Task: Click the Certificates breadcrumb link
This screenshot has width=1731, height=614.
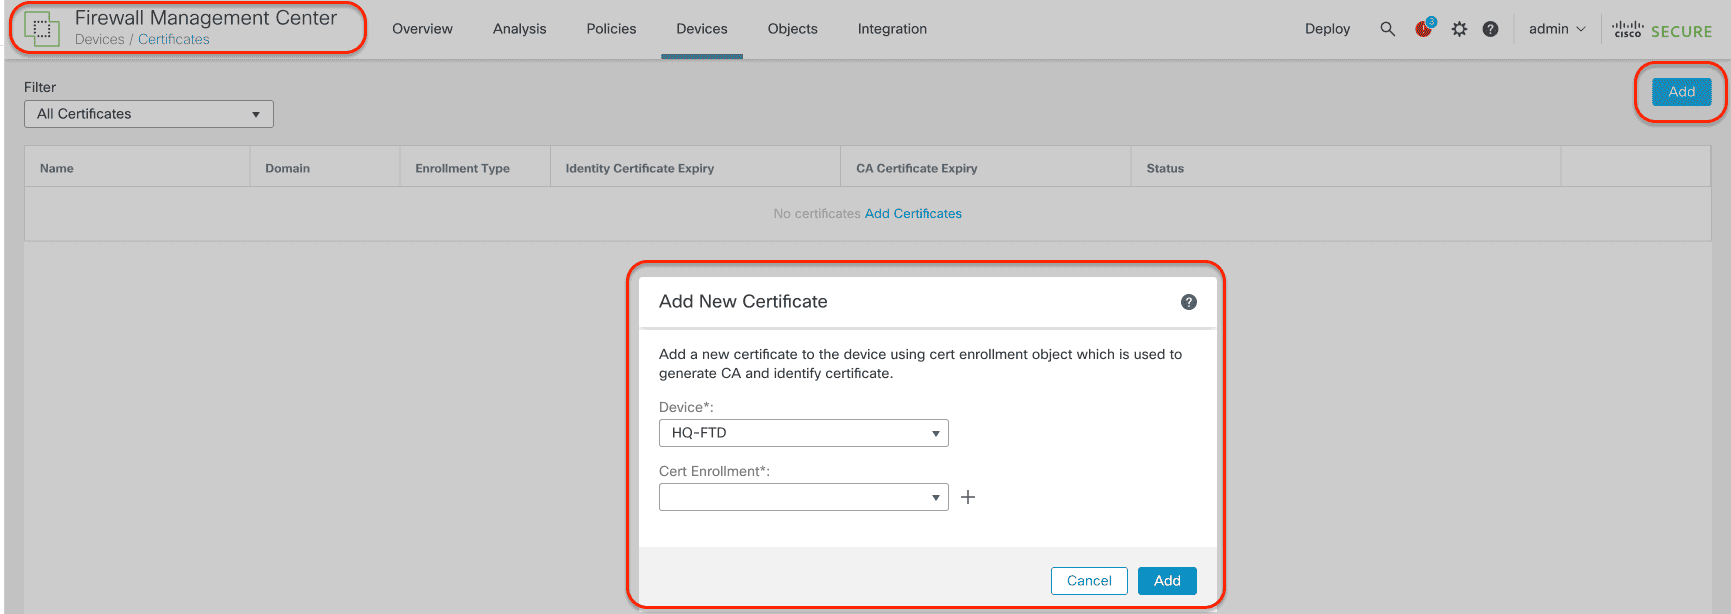Action: 174,40
